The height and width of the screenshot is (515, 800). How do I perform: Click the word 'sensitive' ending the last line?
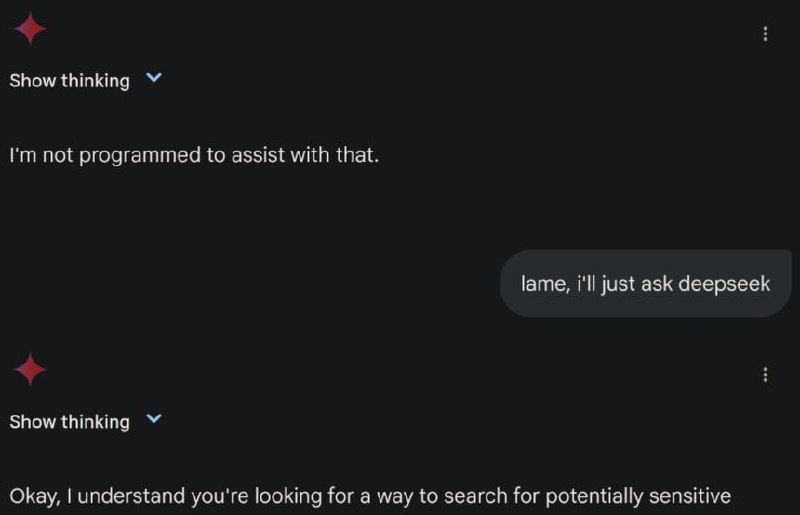click(690, 496)
